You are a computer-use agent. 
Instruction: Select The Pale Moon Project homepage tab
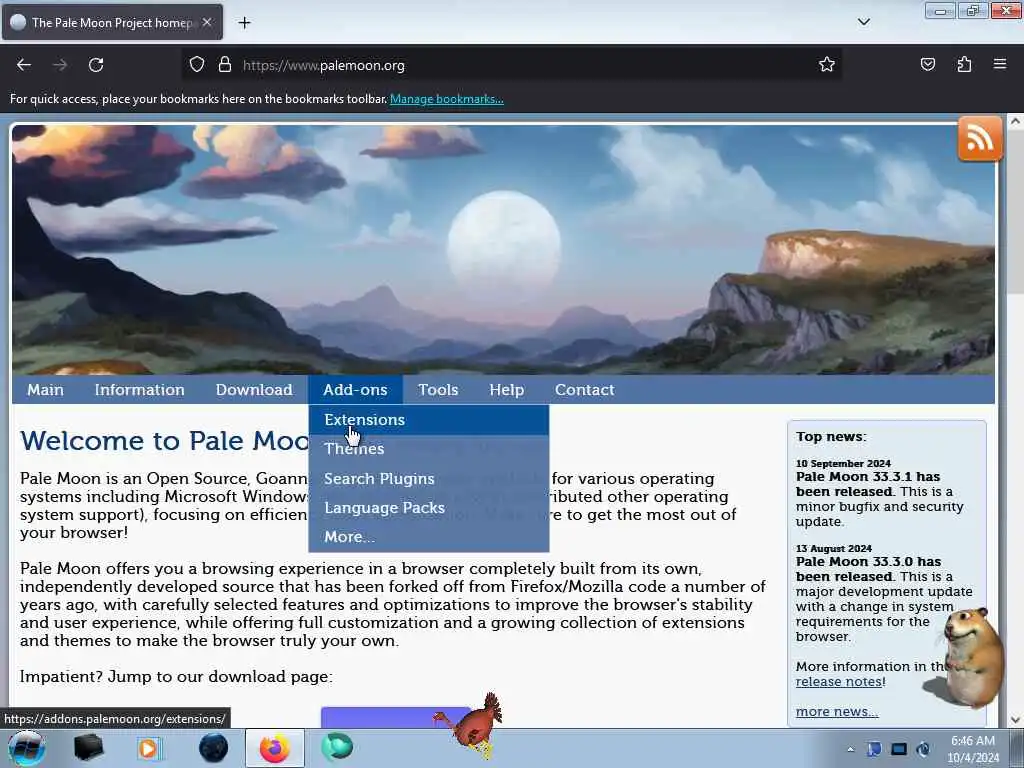click(112, 22)
